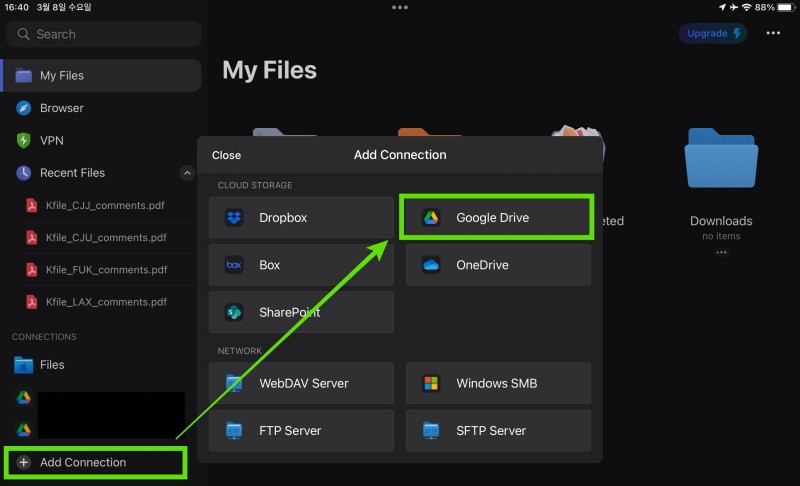800x486 pixels.
Task: Close the Add Connection dialog
Action: click(x=226, y=155)
